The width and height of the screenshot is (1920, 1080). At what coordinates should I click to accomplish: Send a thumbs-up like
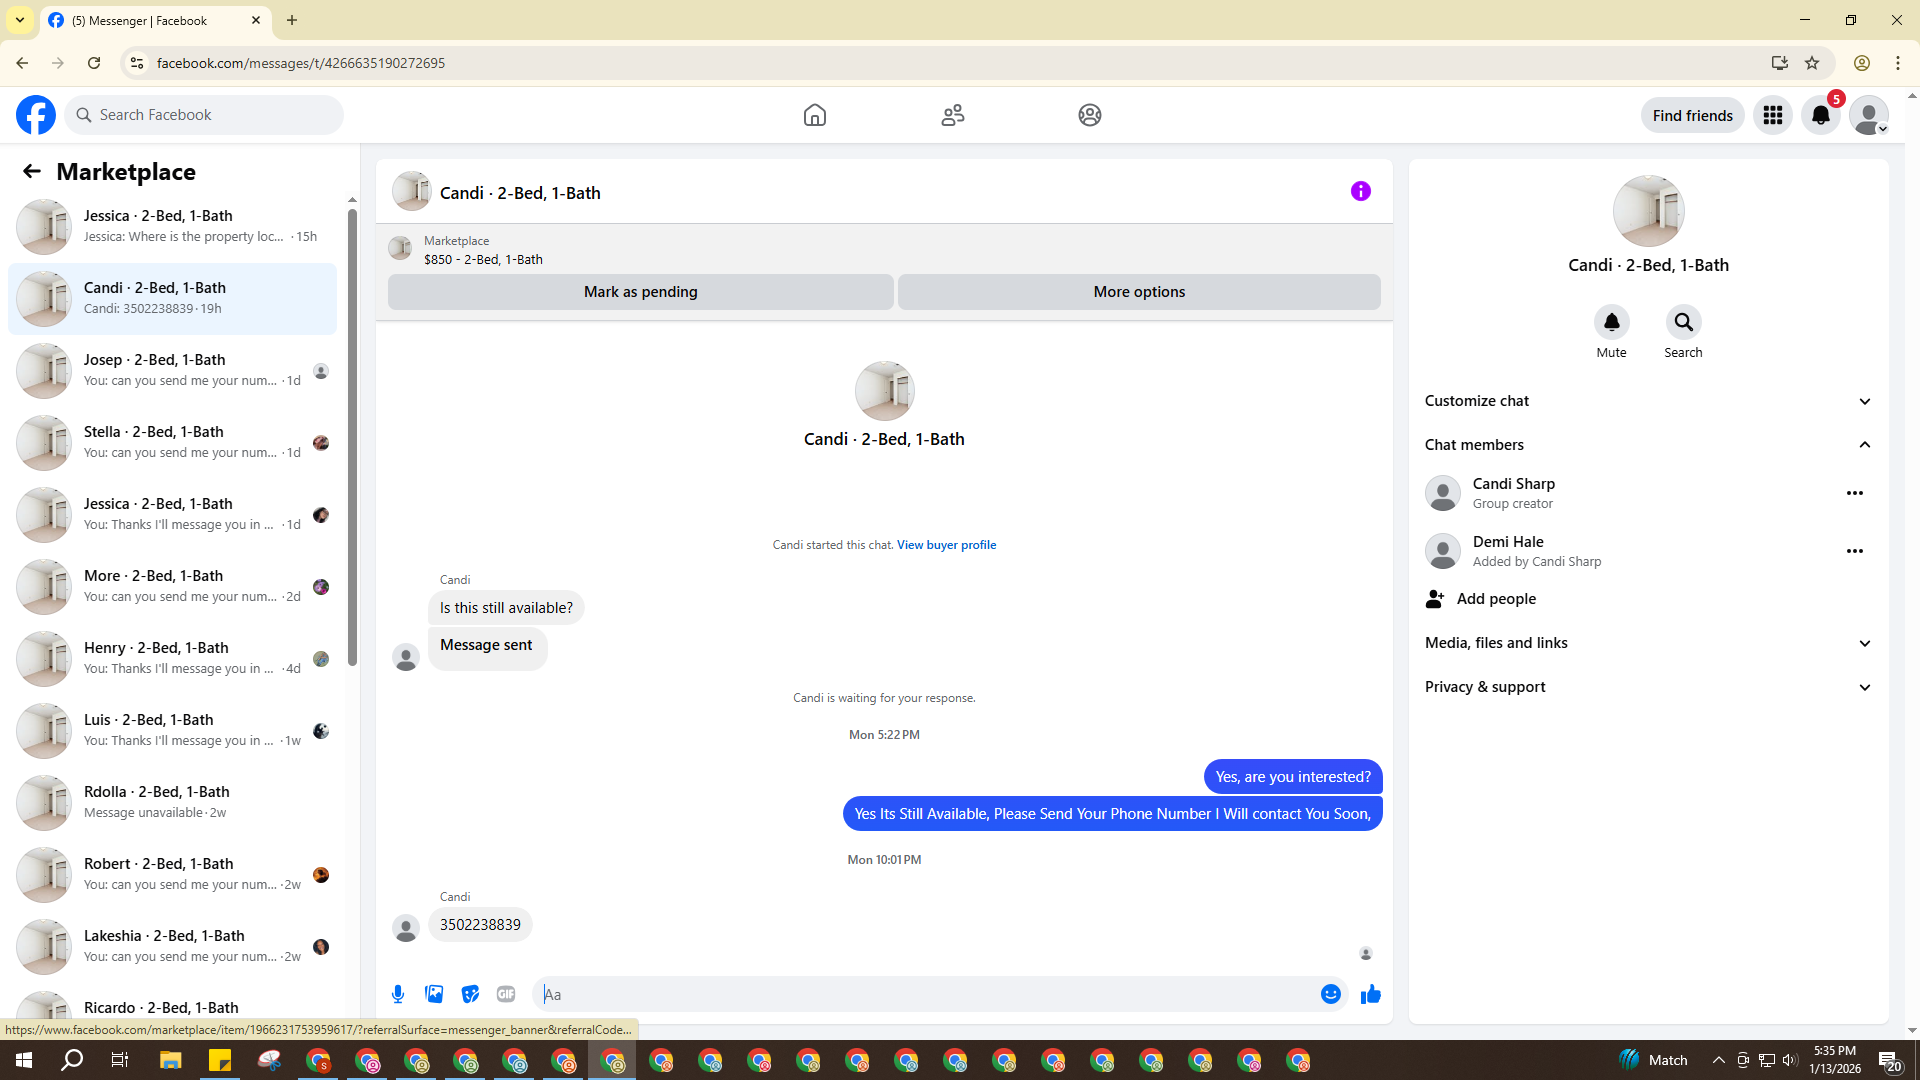1370,994
